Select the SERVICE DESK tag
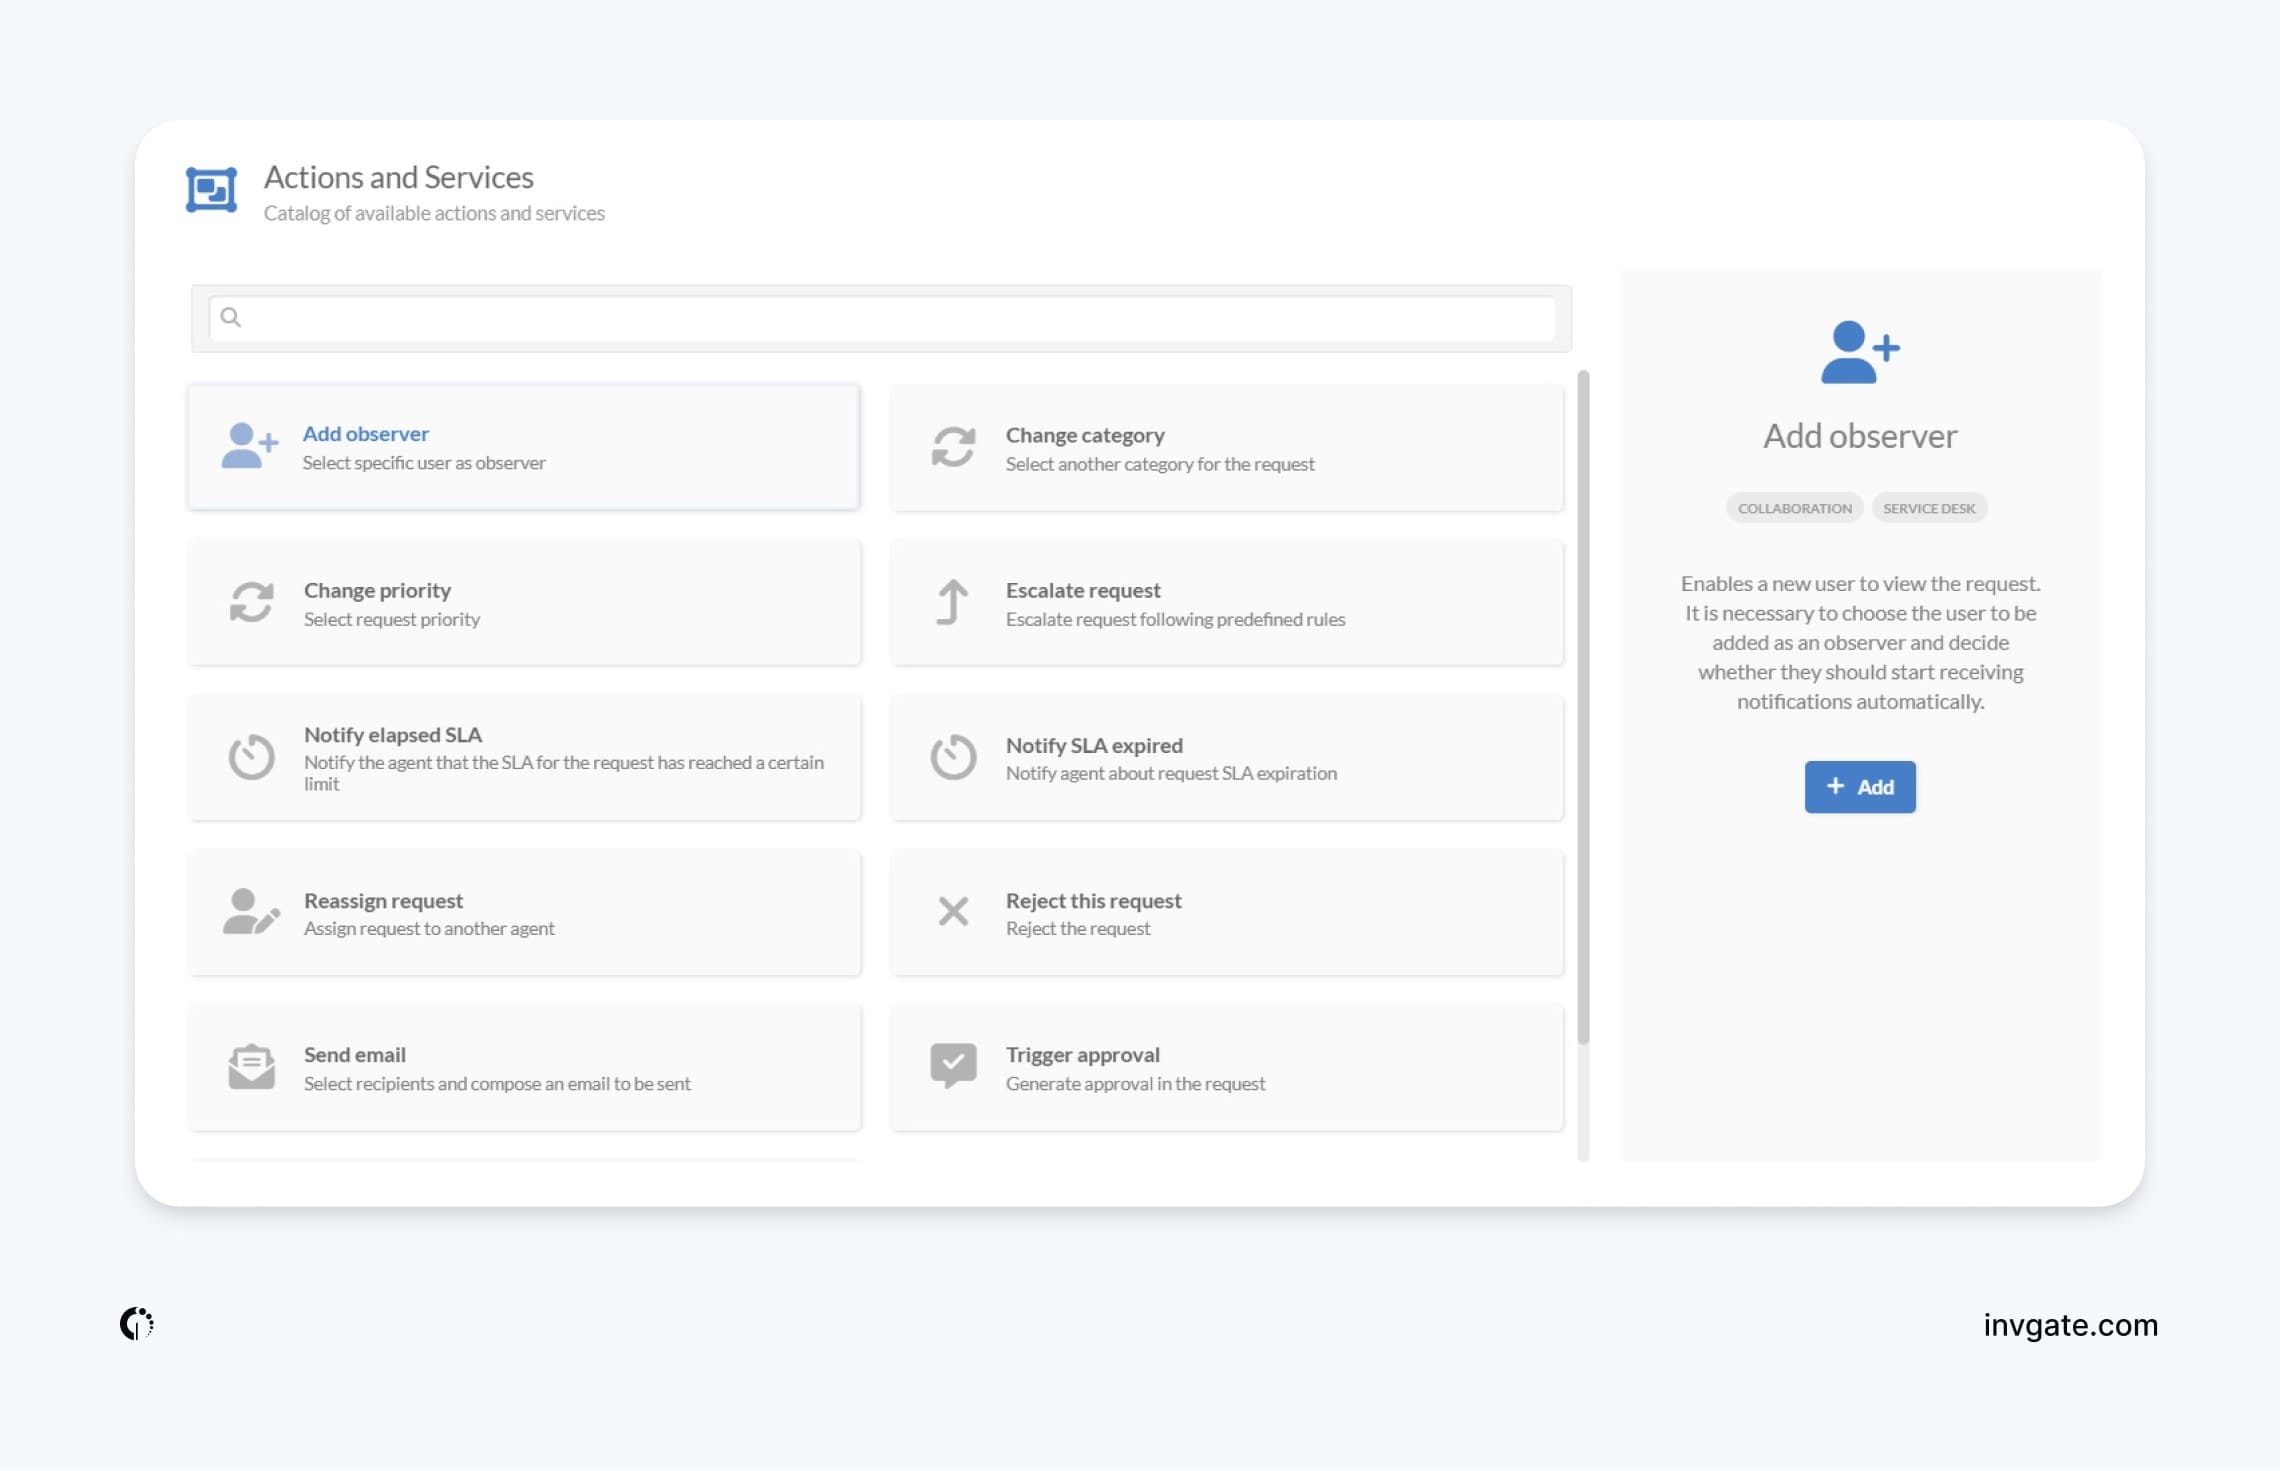 click(x=1928, y=508)
